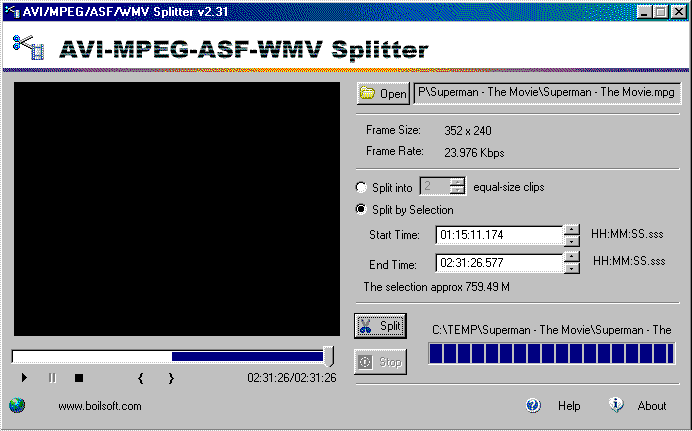Click the seek slider thumb on timeline

(328, 356)
